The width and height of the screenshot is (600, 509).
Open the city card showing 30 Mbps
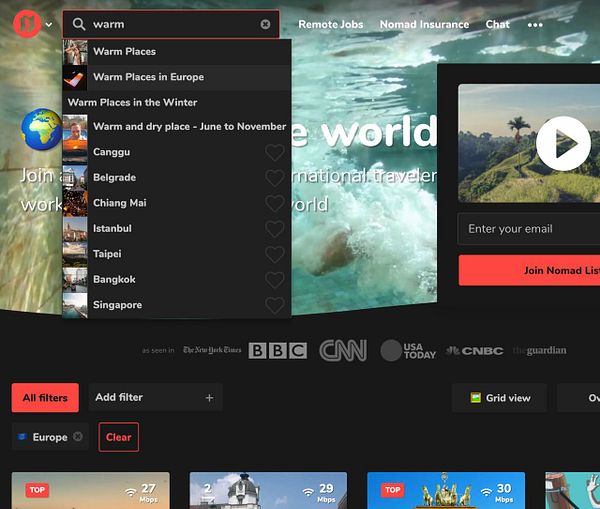tap(446, 491)
